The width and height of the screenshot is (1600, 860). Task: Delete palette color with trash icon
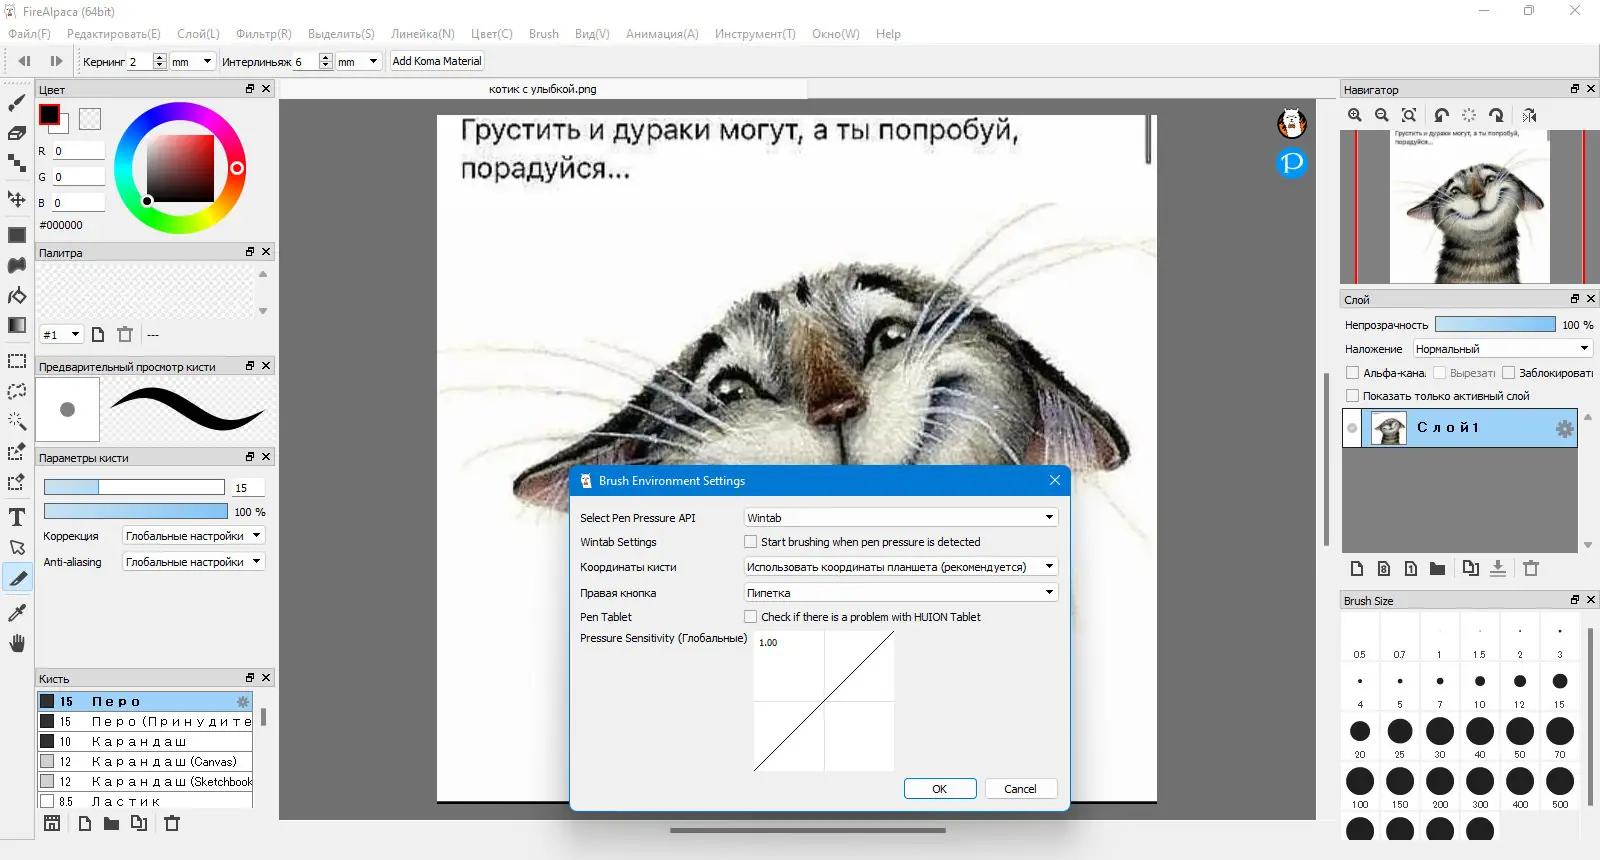124,334
